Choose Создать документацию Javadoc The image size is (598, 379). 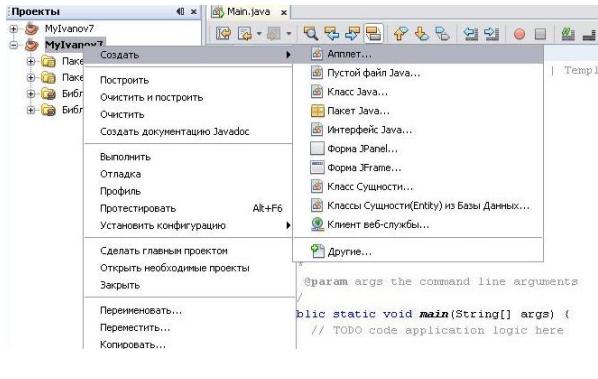pyautogui.click(x=188, y=132)
